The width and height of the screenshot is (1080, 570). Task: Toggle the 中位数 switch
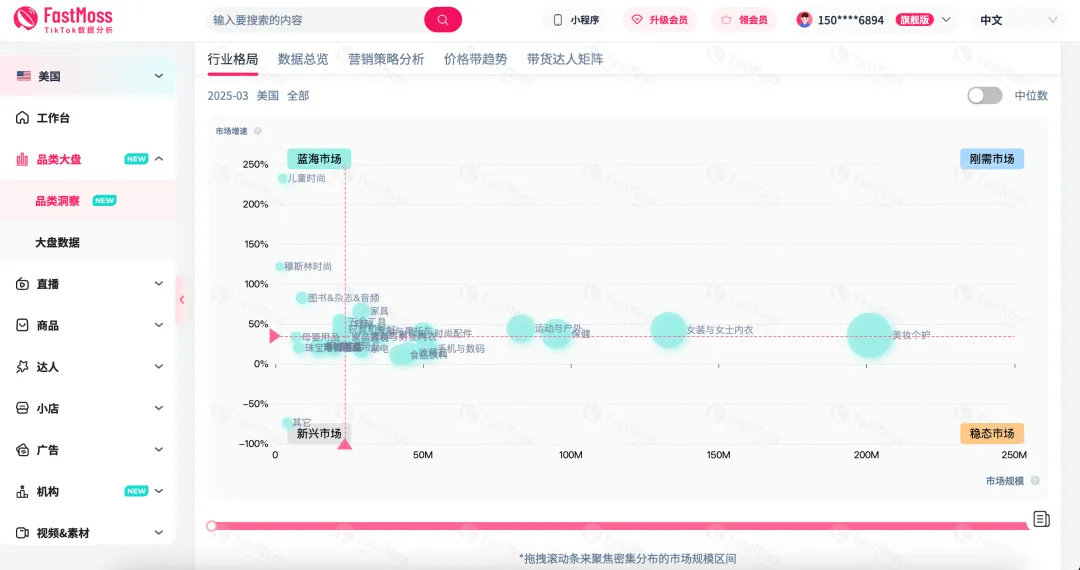point(984,96)
